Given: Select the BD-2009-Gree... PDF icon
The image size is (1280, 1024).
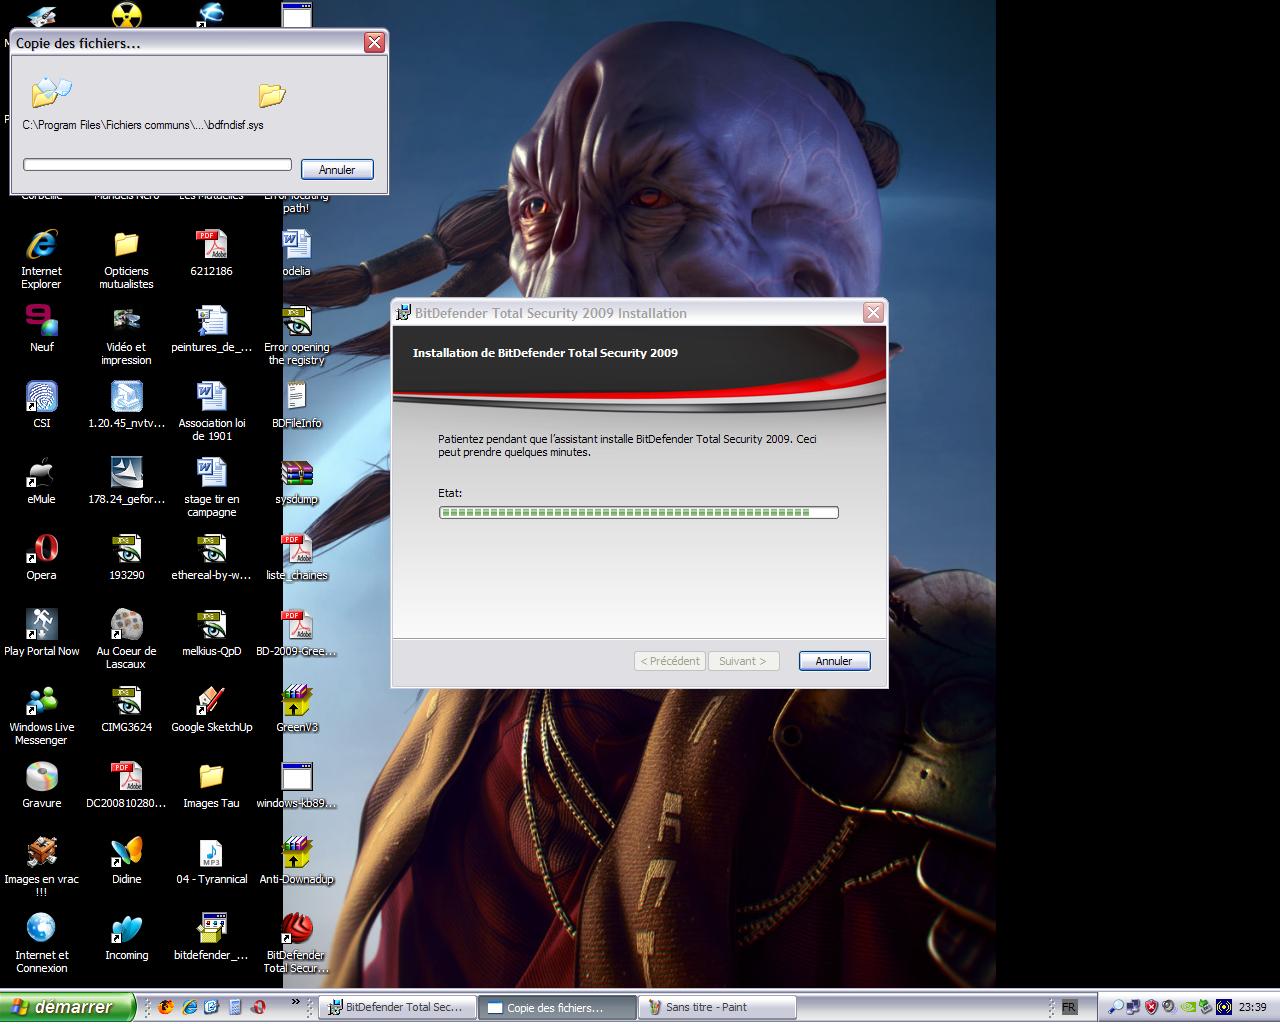Looking at the screenshot, I should click(296, 632).
